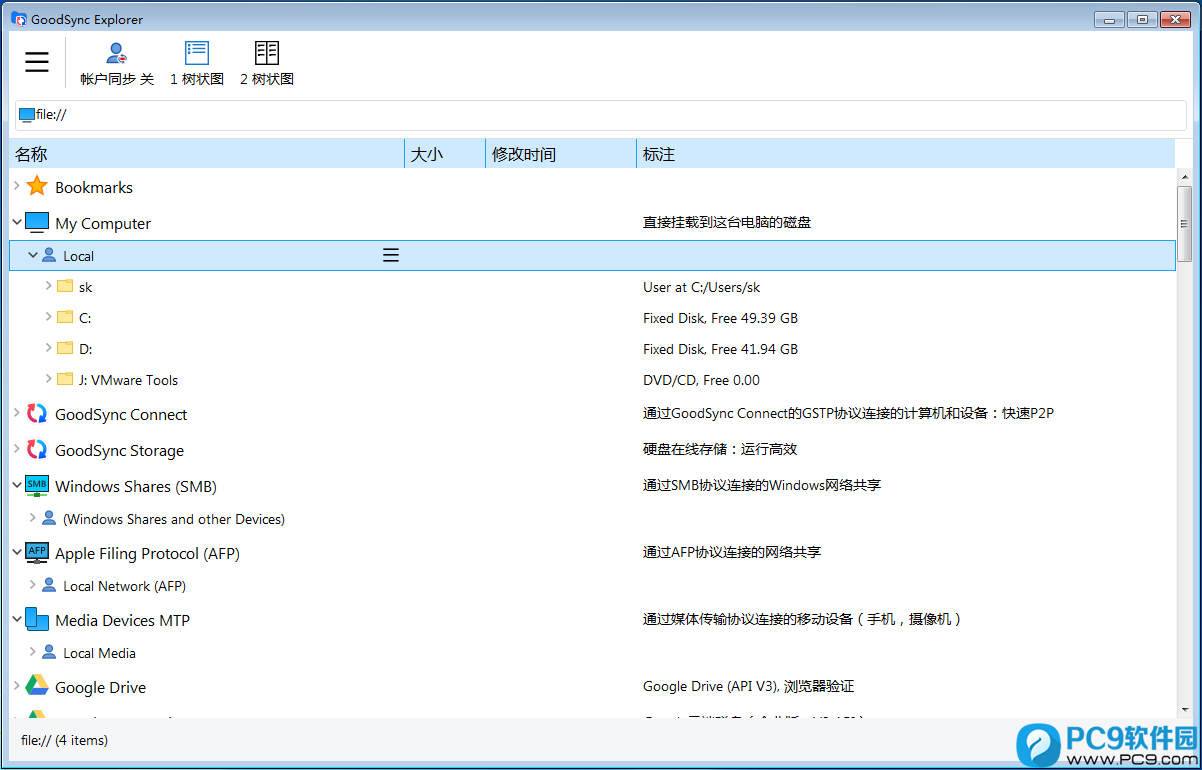Screen dimensions: 1202x770
Task: Sort by the 名称 column header
Action: (x=207, y=154)
